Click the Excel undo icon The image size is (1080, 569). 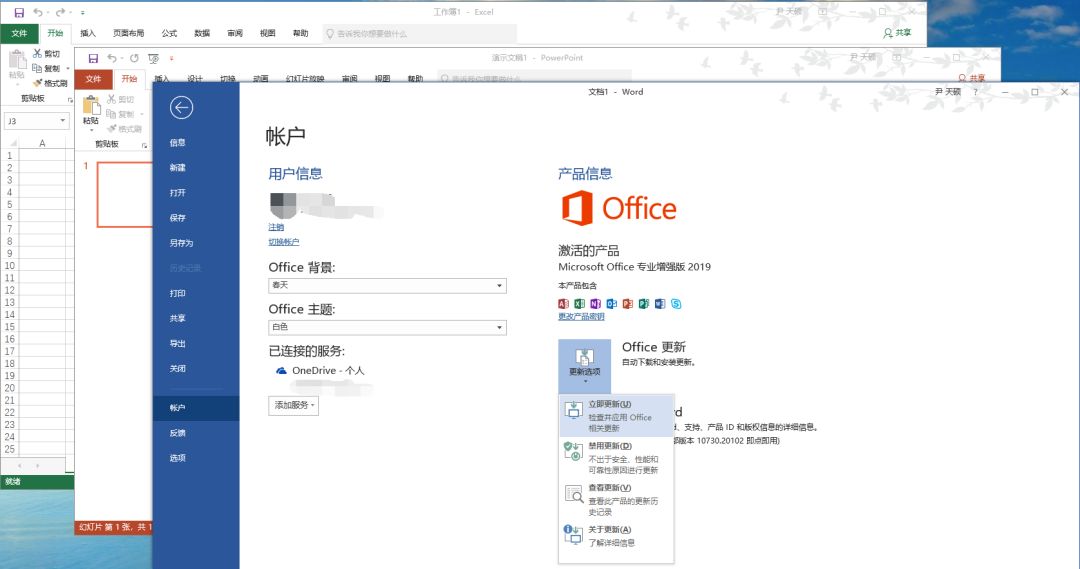tap(37, 12)
